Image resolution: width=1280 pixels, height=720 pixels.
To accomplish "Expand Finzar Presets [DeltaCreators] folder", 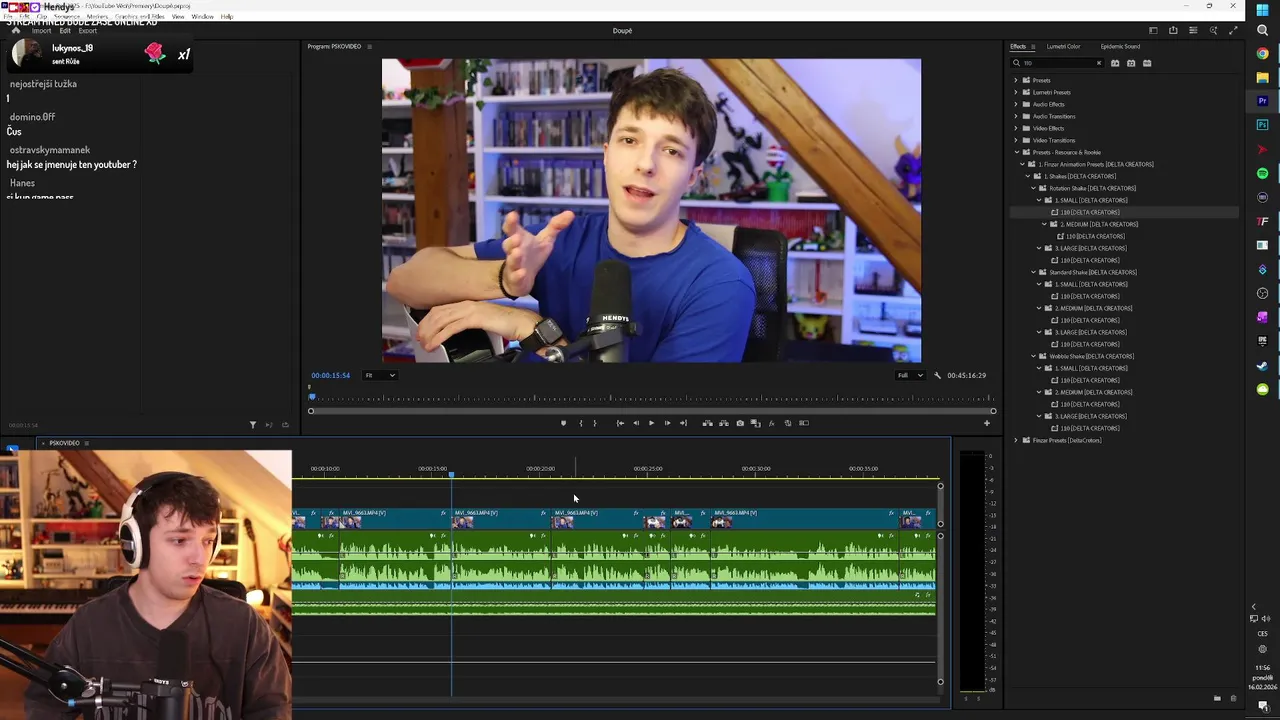I will point(1016,440).
